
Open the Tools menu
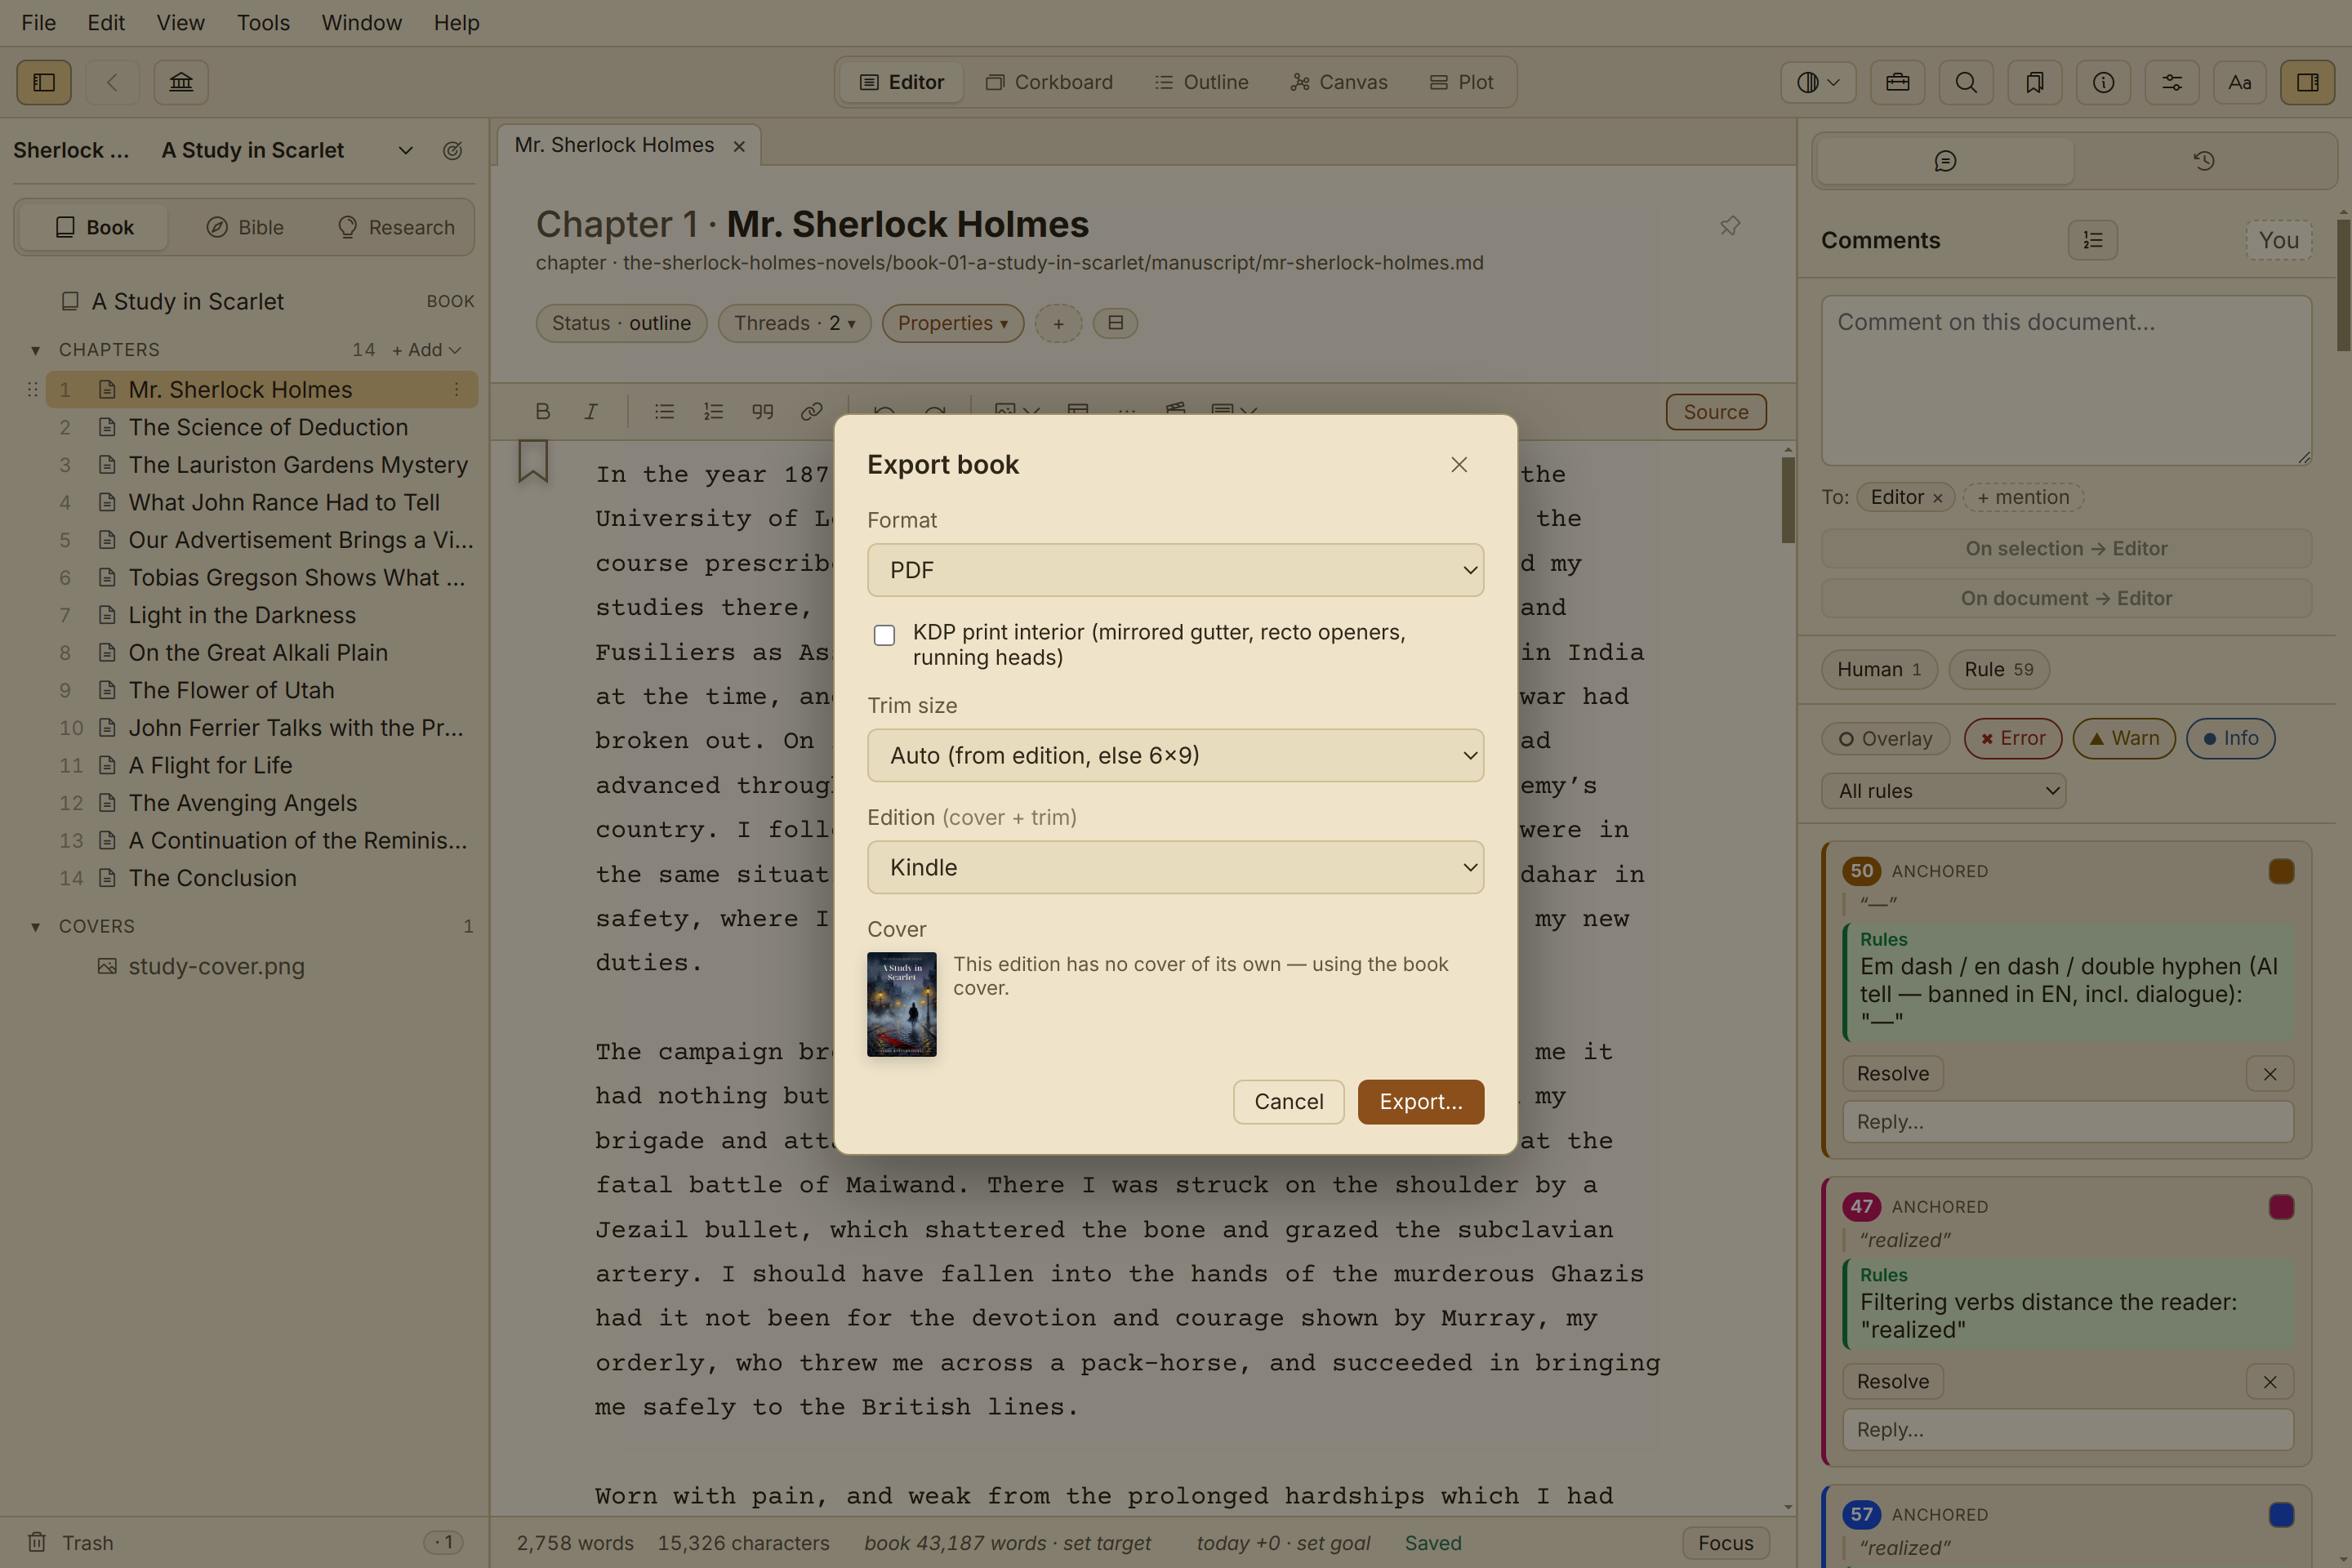(x=263, y=22)
